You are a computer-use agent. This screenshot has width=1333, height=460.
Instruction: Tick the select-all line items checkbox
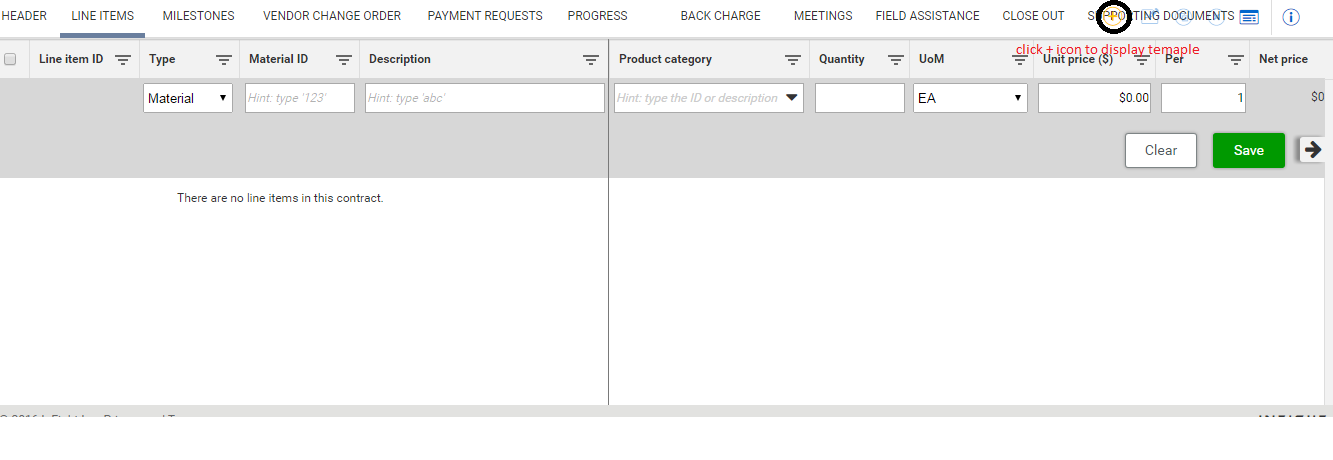pos(11,59)
